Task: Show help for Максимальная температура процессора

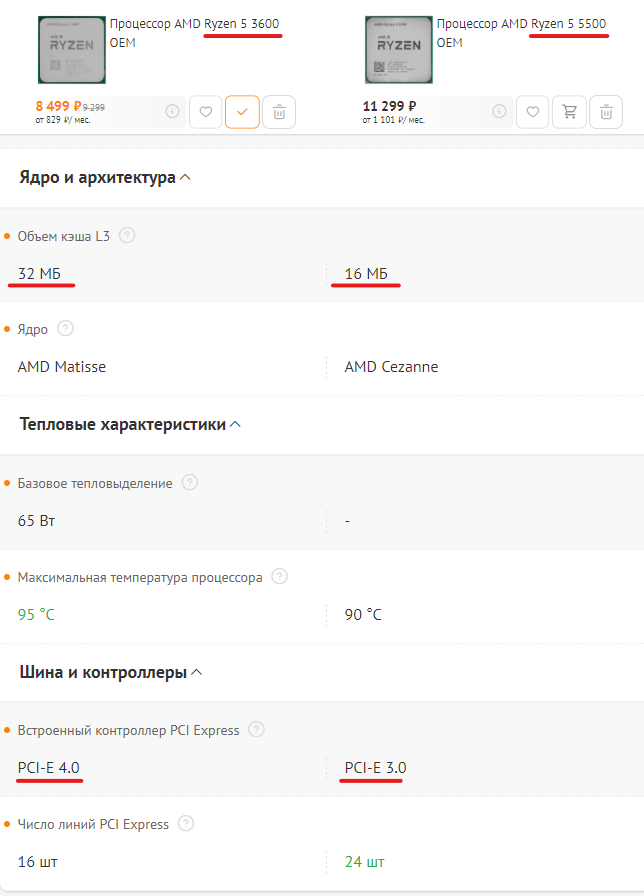Action: click(x=279, y=576)
